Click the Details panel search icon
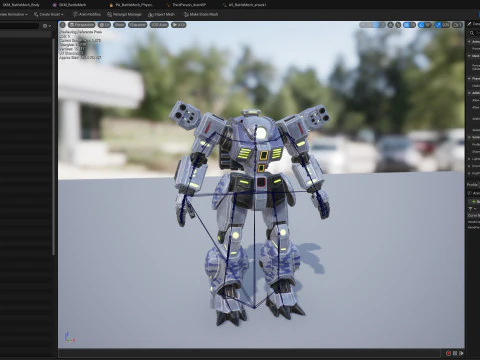The width and height of the screenshot is (480, 360). pos(472,33)
